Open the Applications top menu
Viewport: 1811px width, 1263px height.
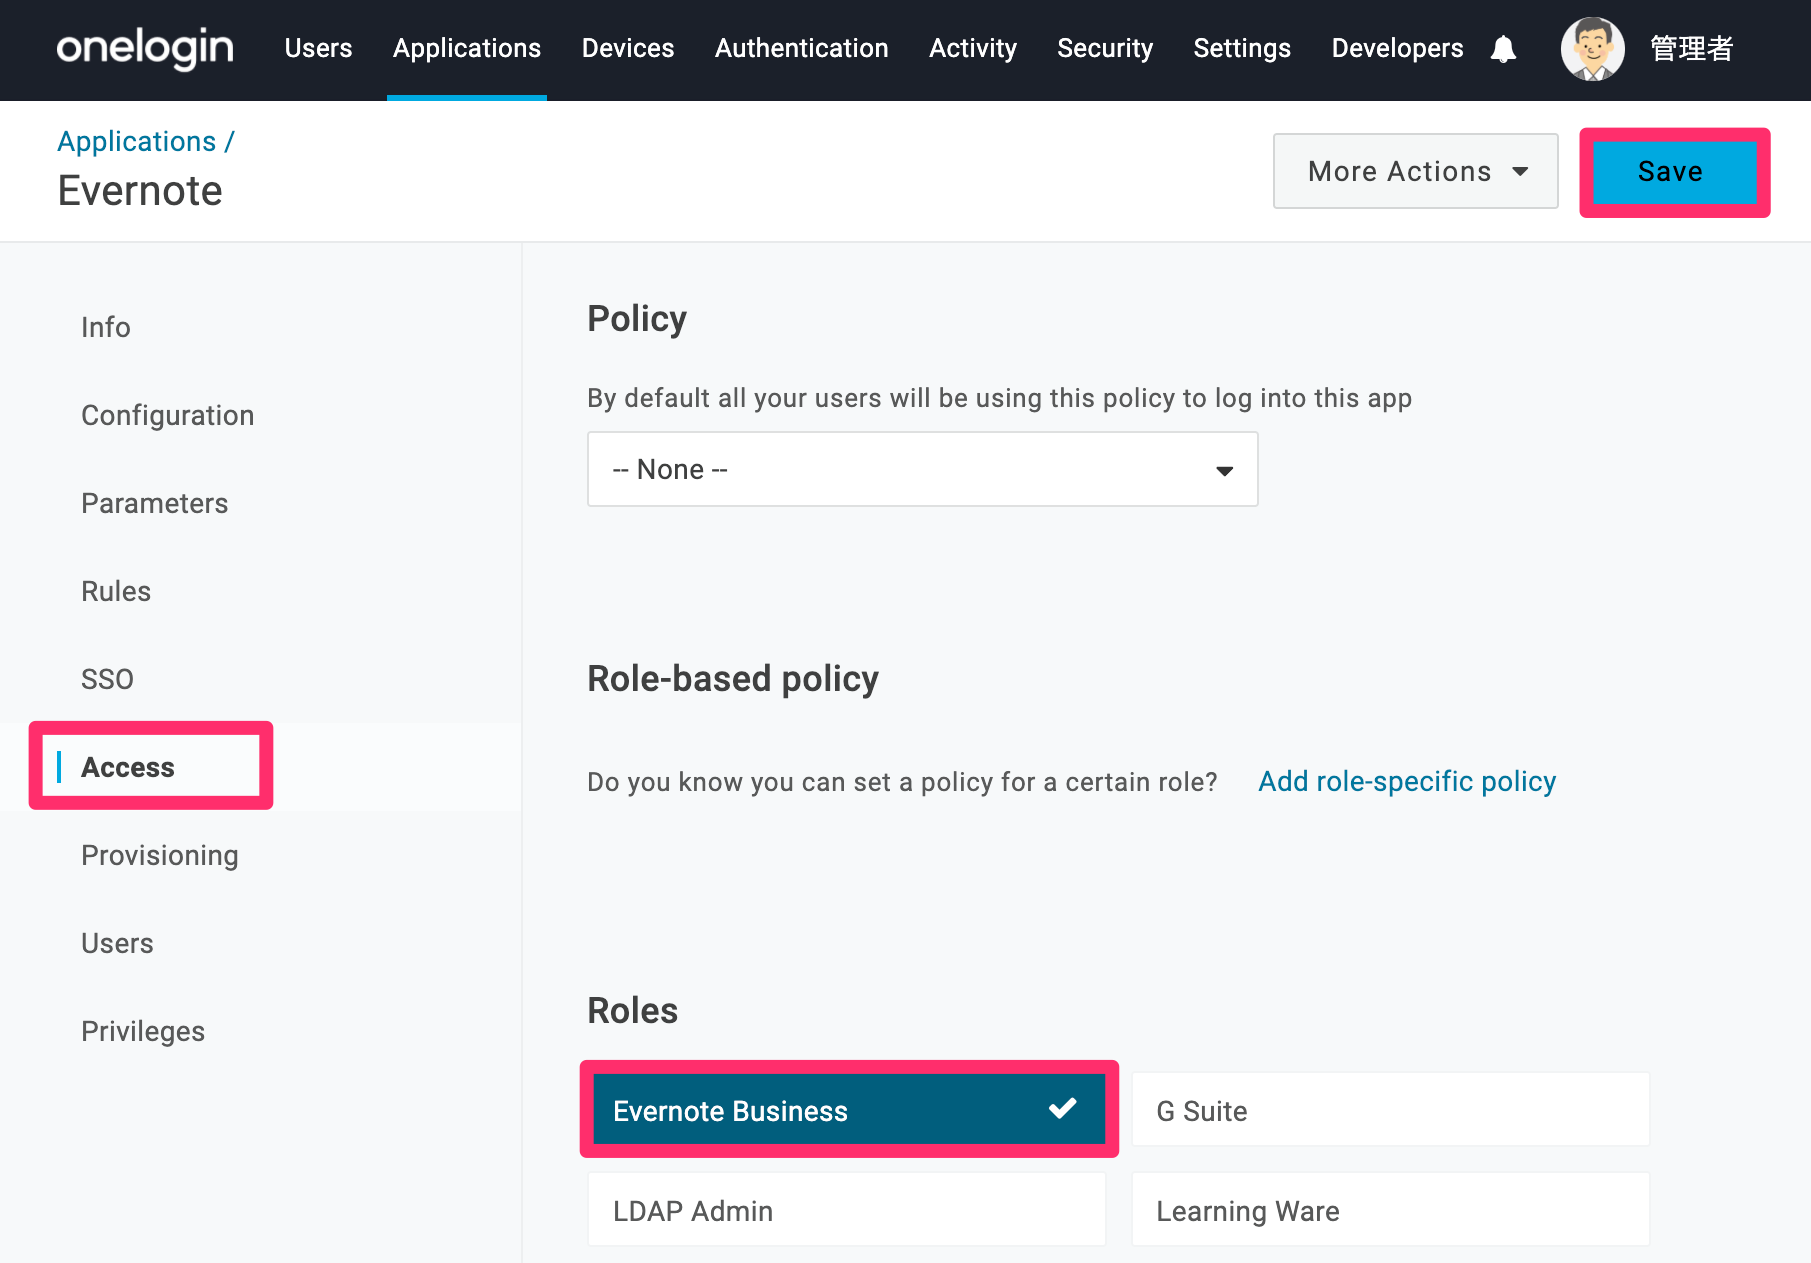[x=467, y=48]
